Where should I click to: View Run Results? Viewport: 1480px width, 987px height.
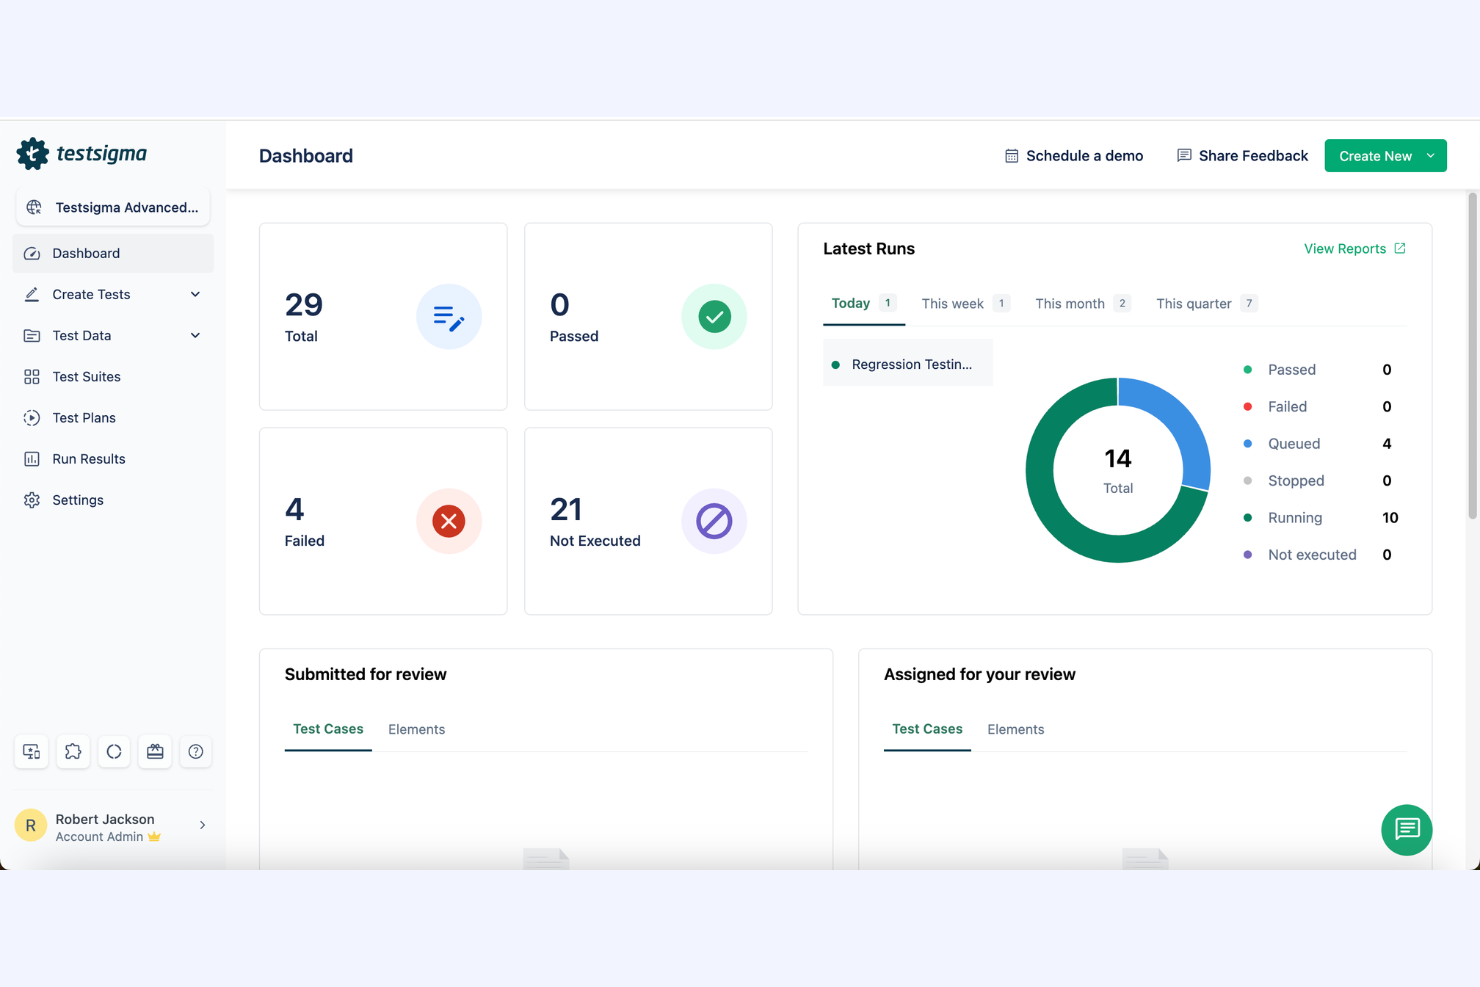point(89,458)
